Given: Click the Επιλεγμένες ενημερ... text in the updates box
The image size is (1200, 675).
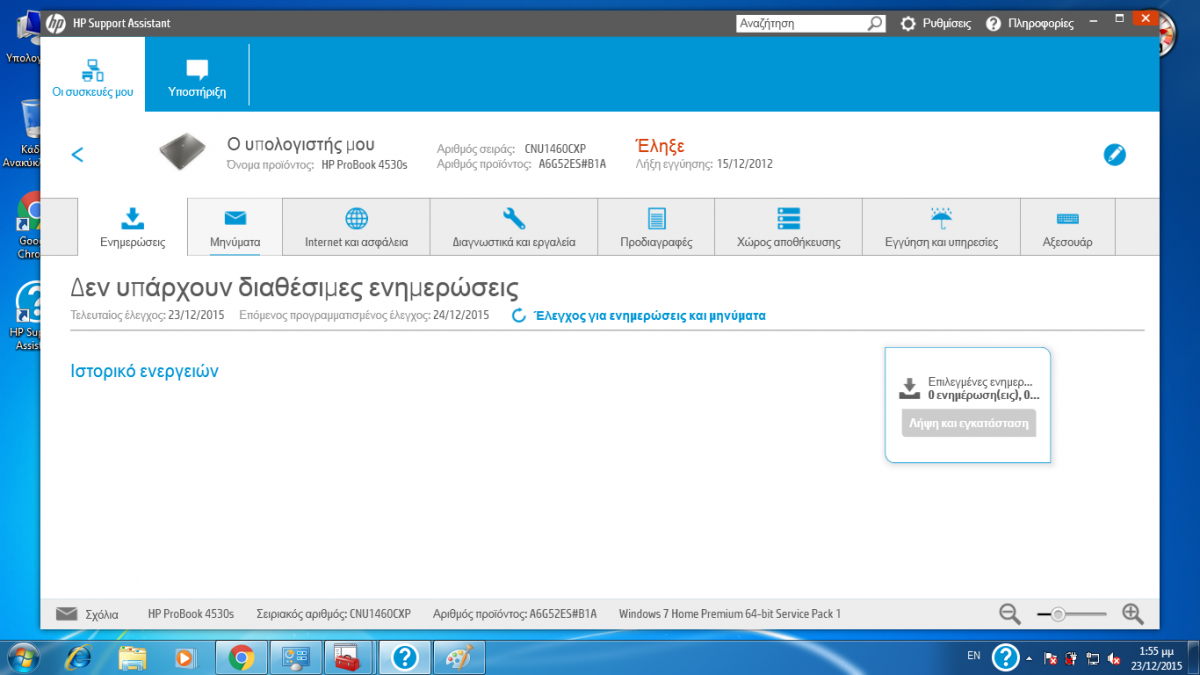Looking at the screenshot, I should pyautogui.click(x=980, y=382).
